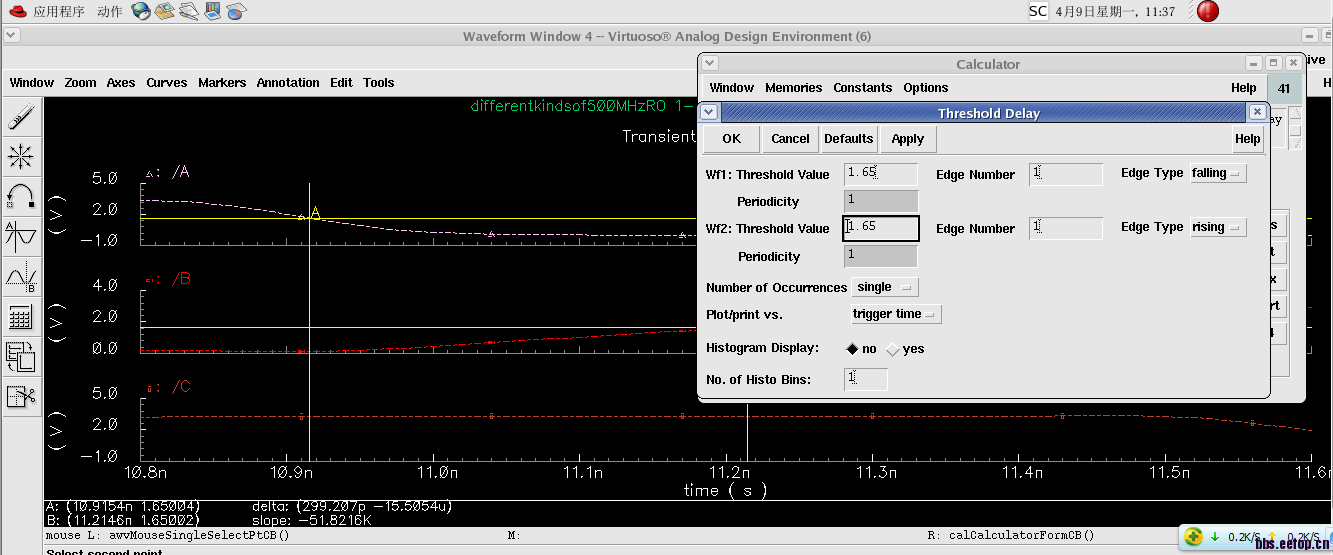Click the Wf1 Threshold Value input field
This screenshot has width=1333, height=555.
880,174
